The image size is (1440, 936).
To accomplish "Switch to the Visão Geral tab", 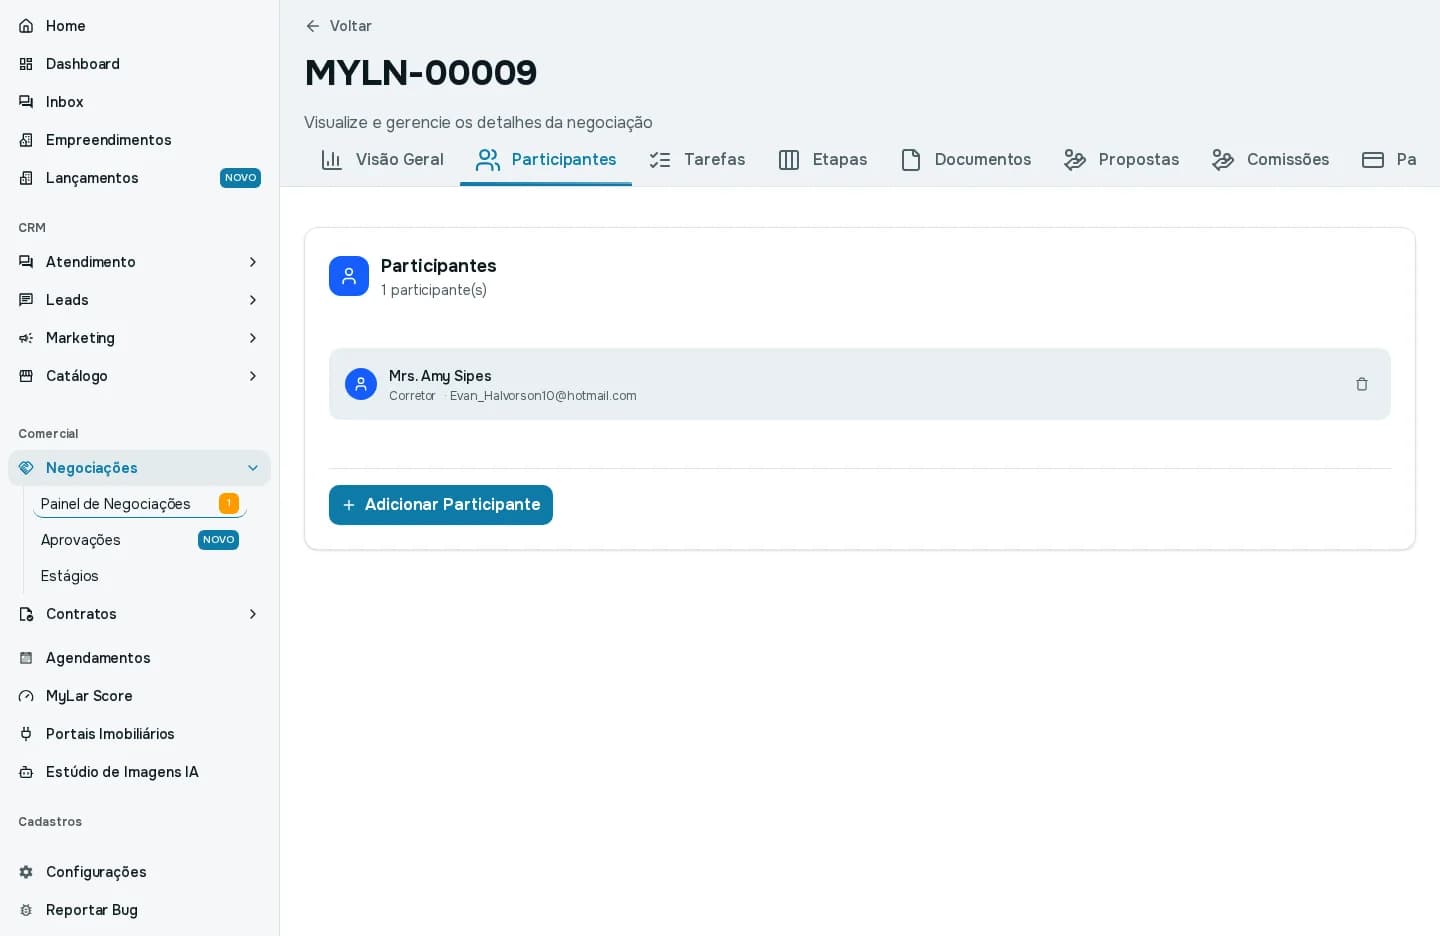I will [382, 160].
